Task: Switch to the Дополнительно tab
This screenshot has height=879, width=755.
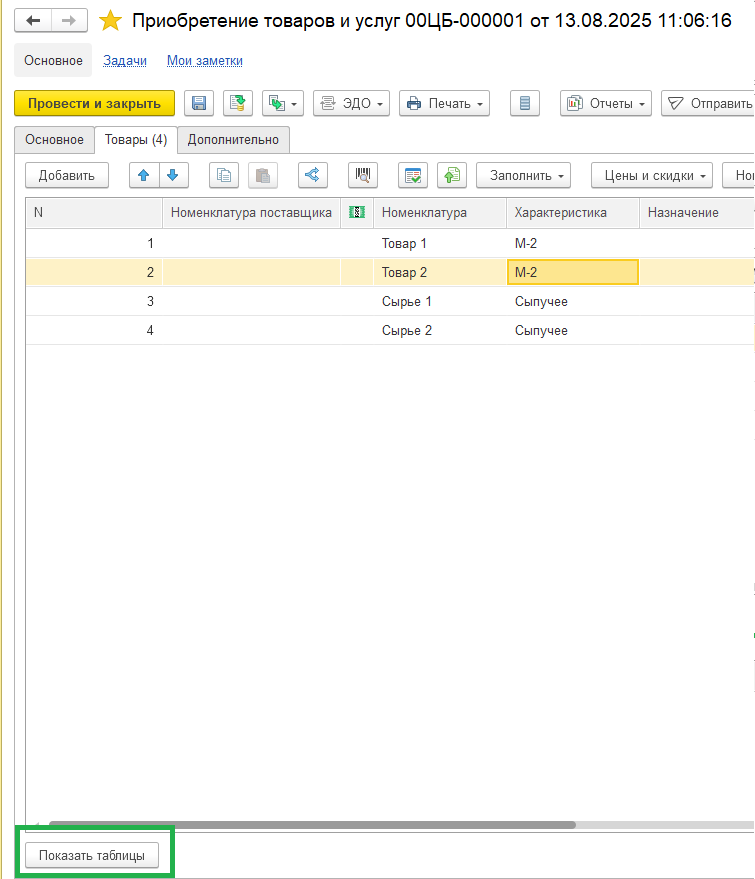Action: 233,140
